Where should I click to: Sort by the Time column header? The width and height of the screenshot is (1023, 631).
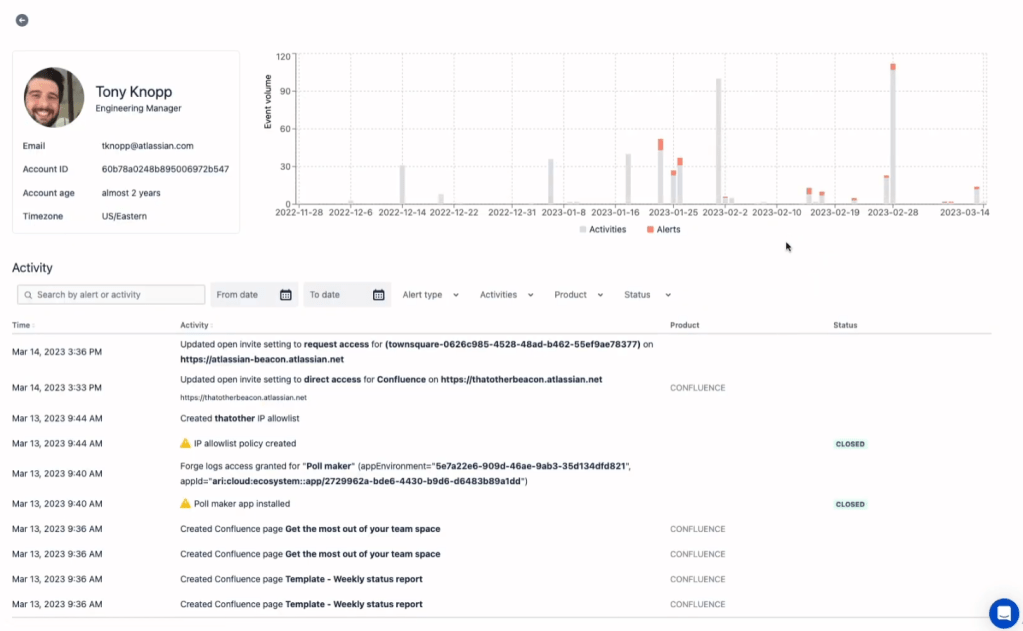pyautogui.click(x=22, y=325)
